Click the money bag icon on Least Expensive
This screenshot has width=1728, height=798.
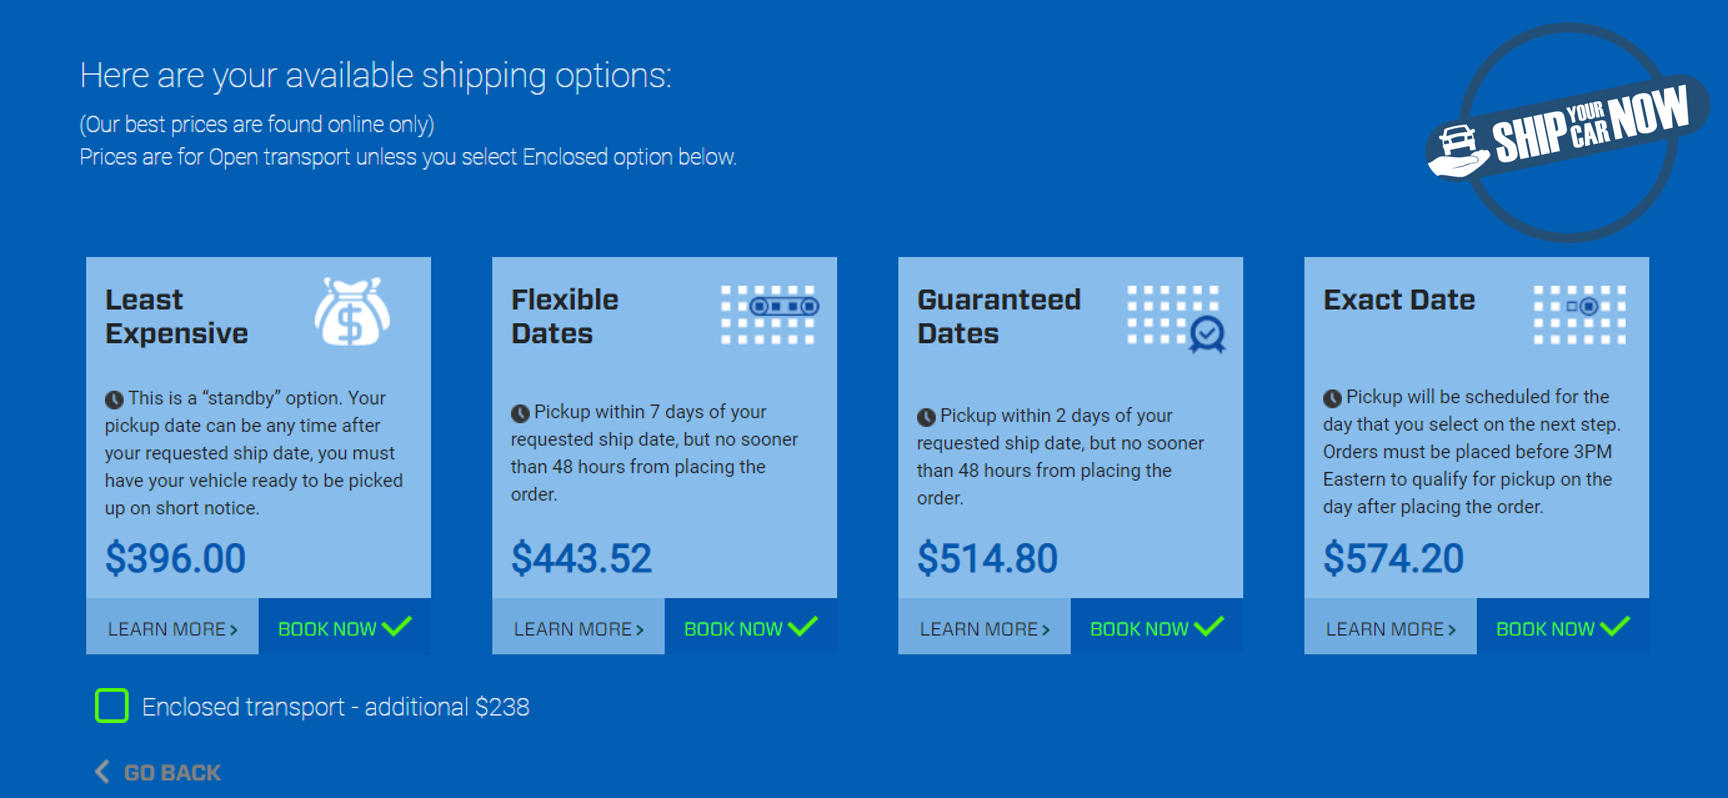[x=352, y=312]
